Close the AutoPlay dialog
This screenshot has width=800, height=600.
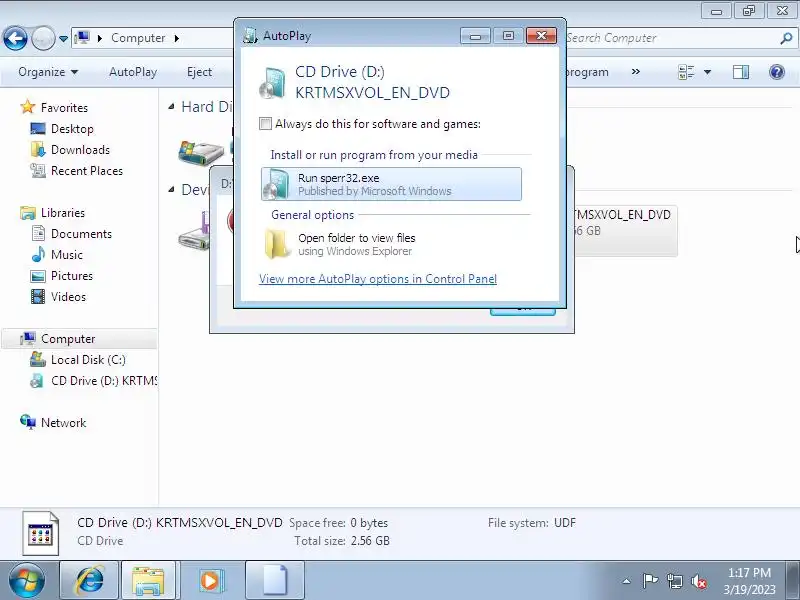(541, 35)
